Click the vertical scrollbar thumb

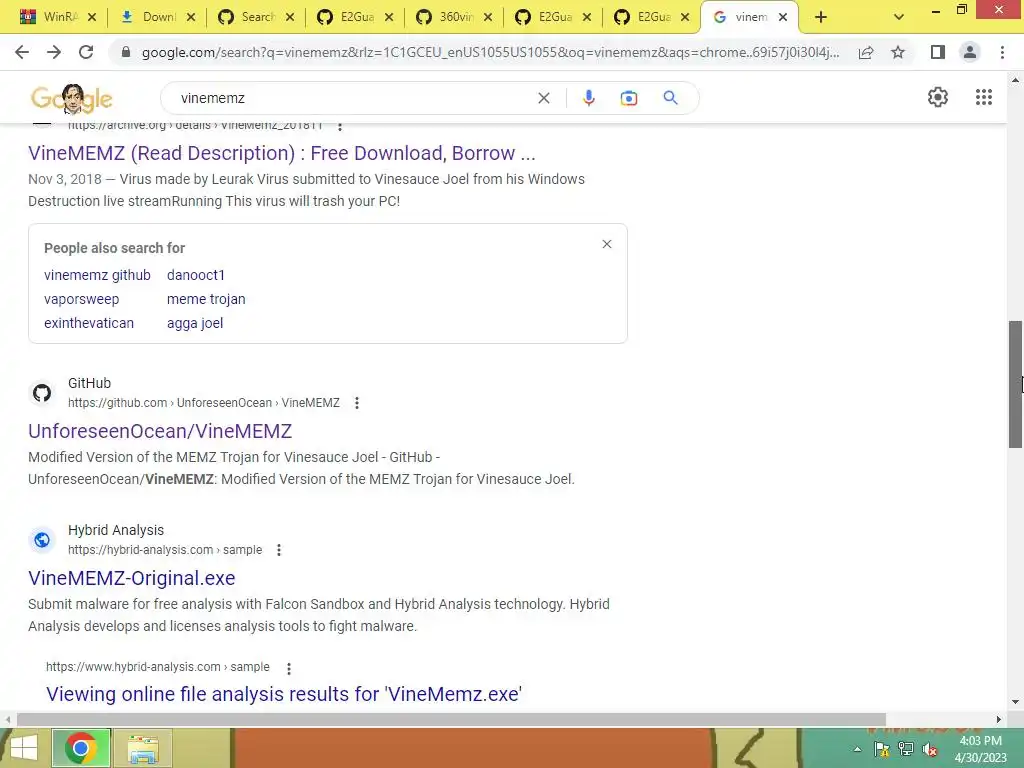tap(1015, 384)
